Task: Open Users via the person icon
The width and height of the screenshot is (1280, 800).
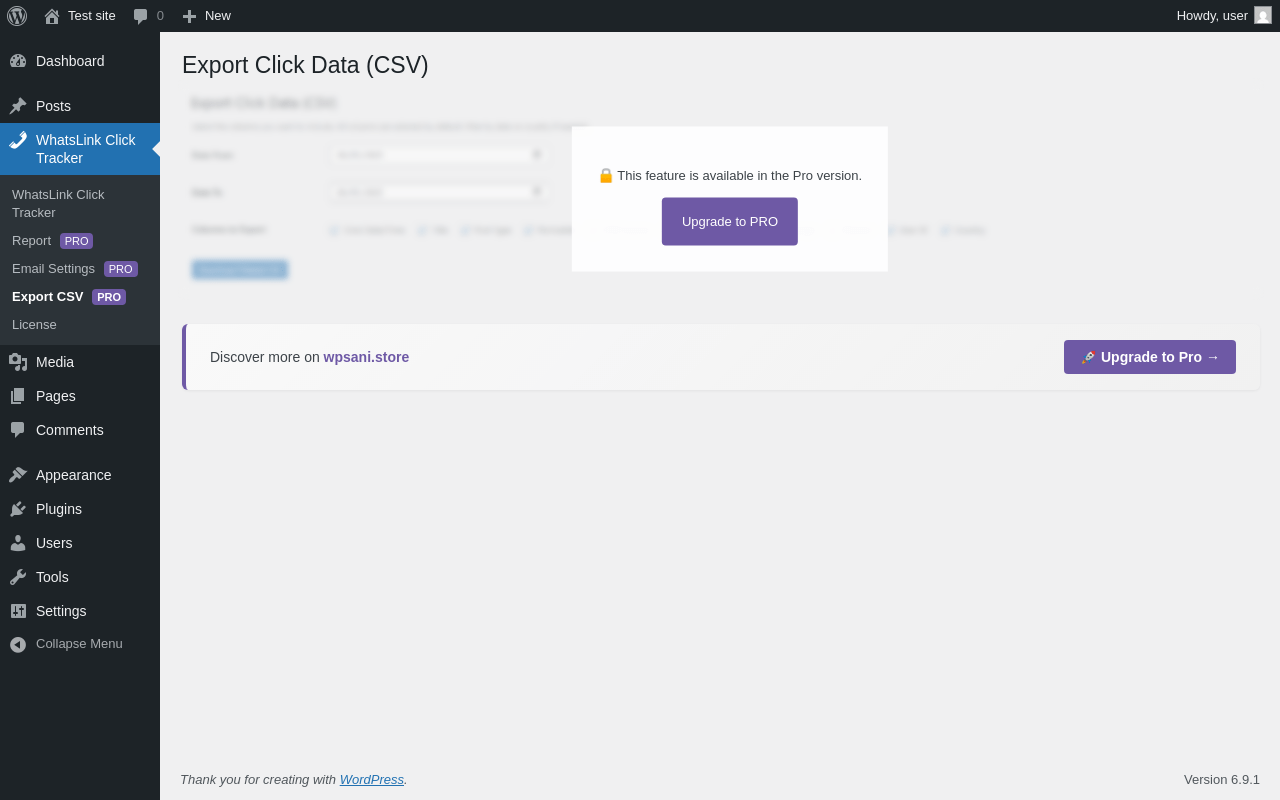Action: 18,543
